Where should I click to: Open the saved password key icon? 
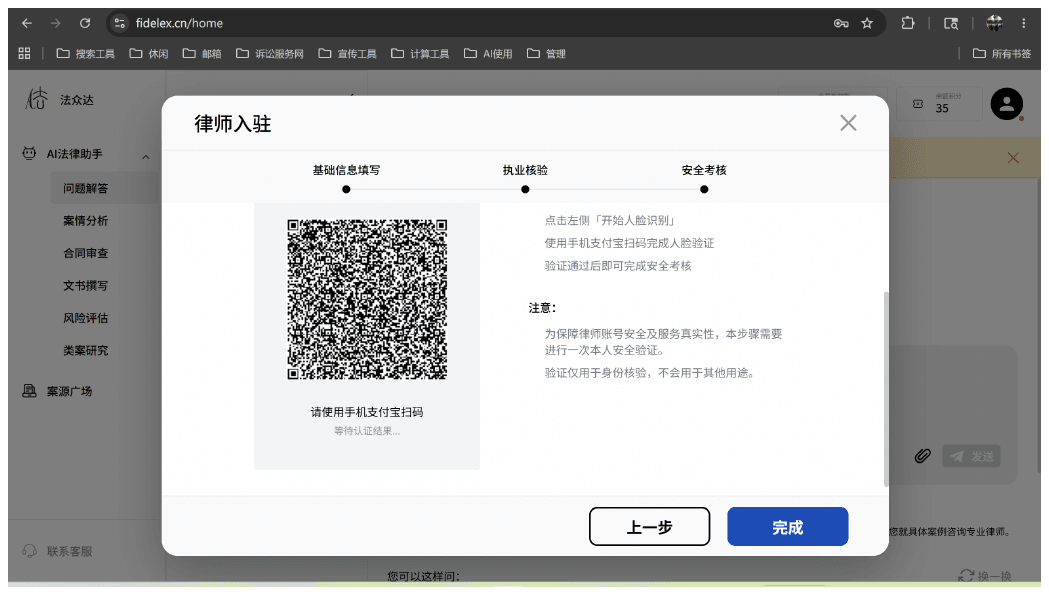pos(841,23)
